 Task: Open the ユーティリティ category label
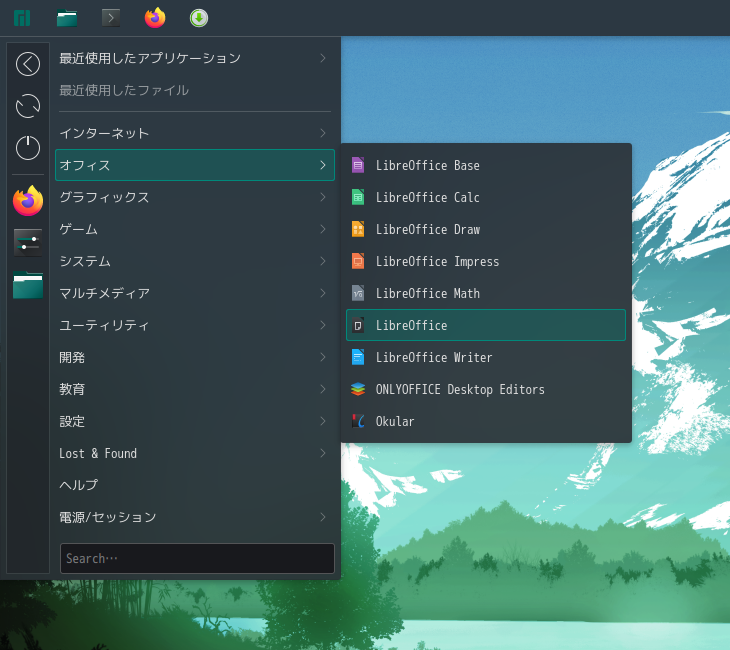coord(104,325)
